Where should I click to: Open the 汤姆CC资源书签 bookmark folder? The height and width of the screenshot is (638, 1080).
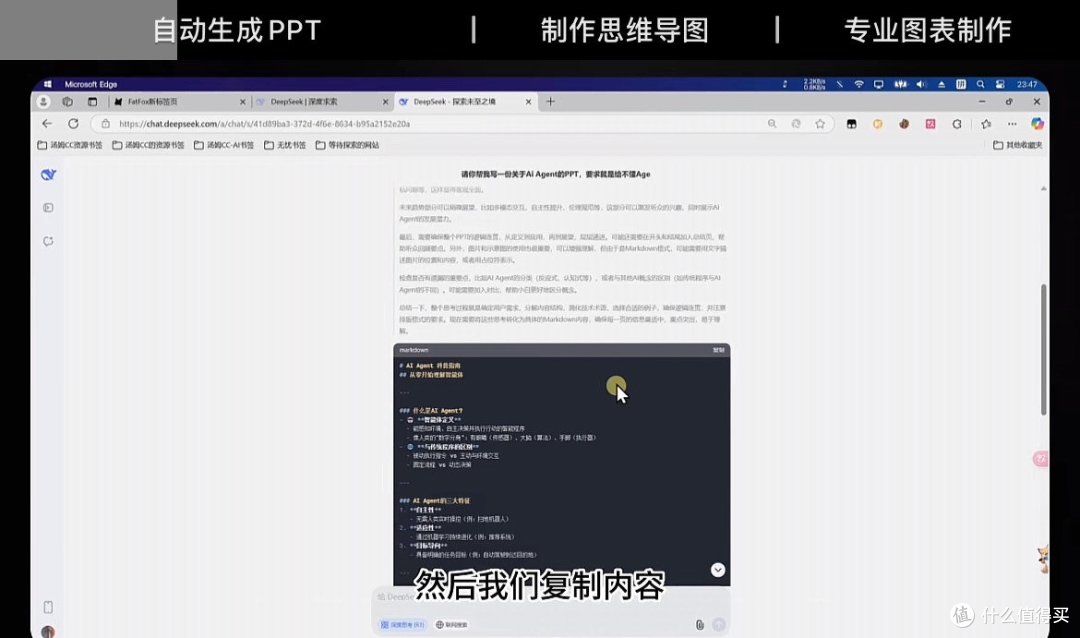pos(70,145)
